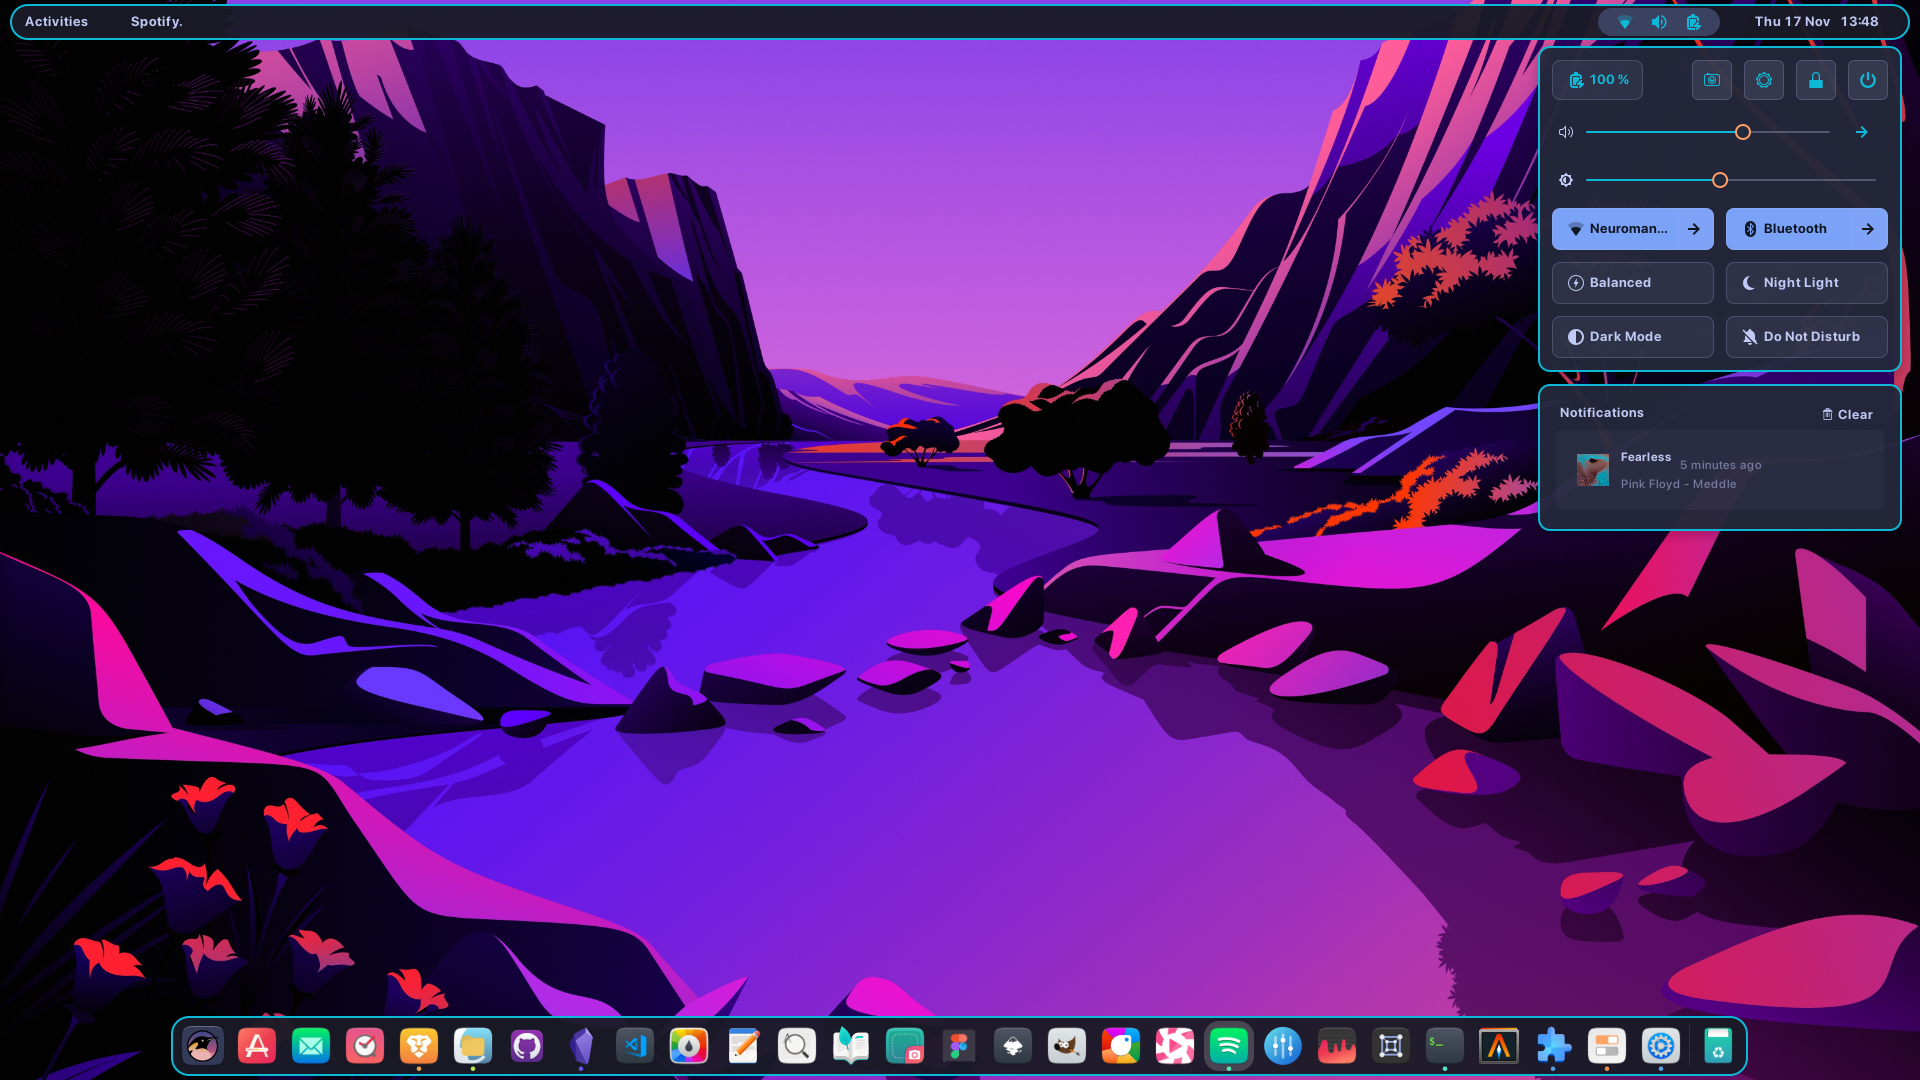Open the Activities overview
Image resolution: width=1920 pixels, height=1080 pixels.
tap(56, 21)
